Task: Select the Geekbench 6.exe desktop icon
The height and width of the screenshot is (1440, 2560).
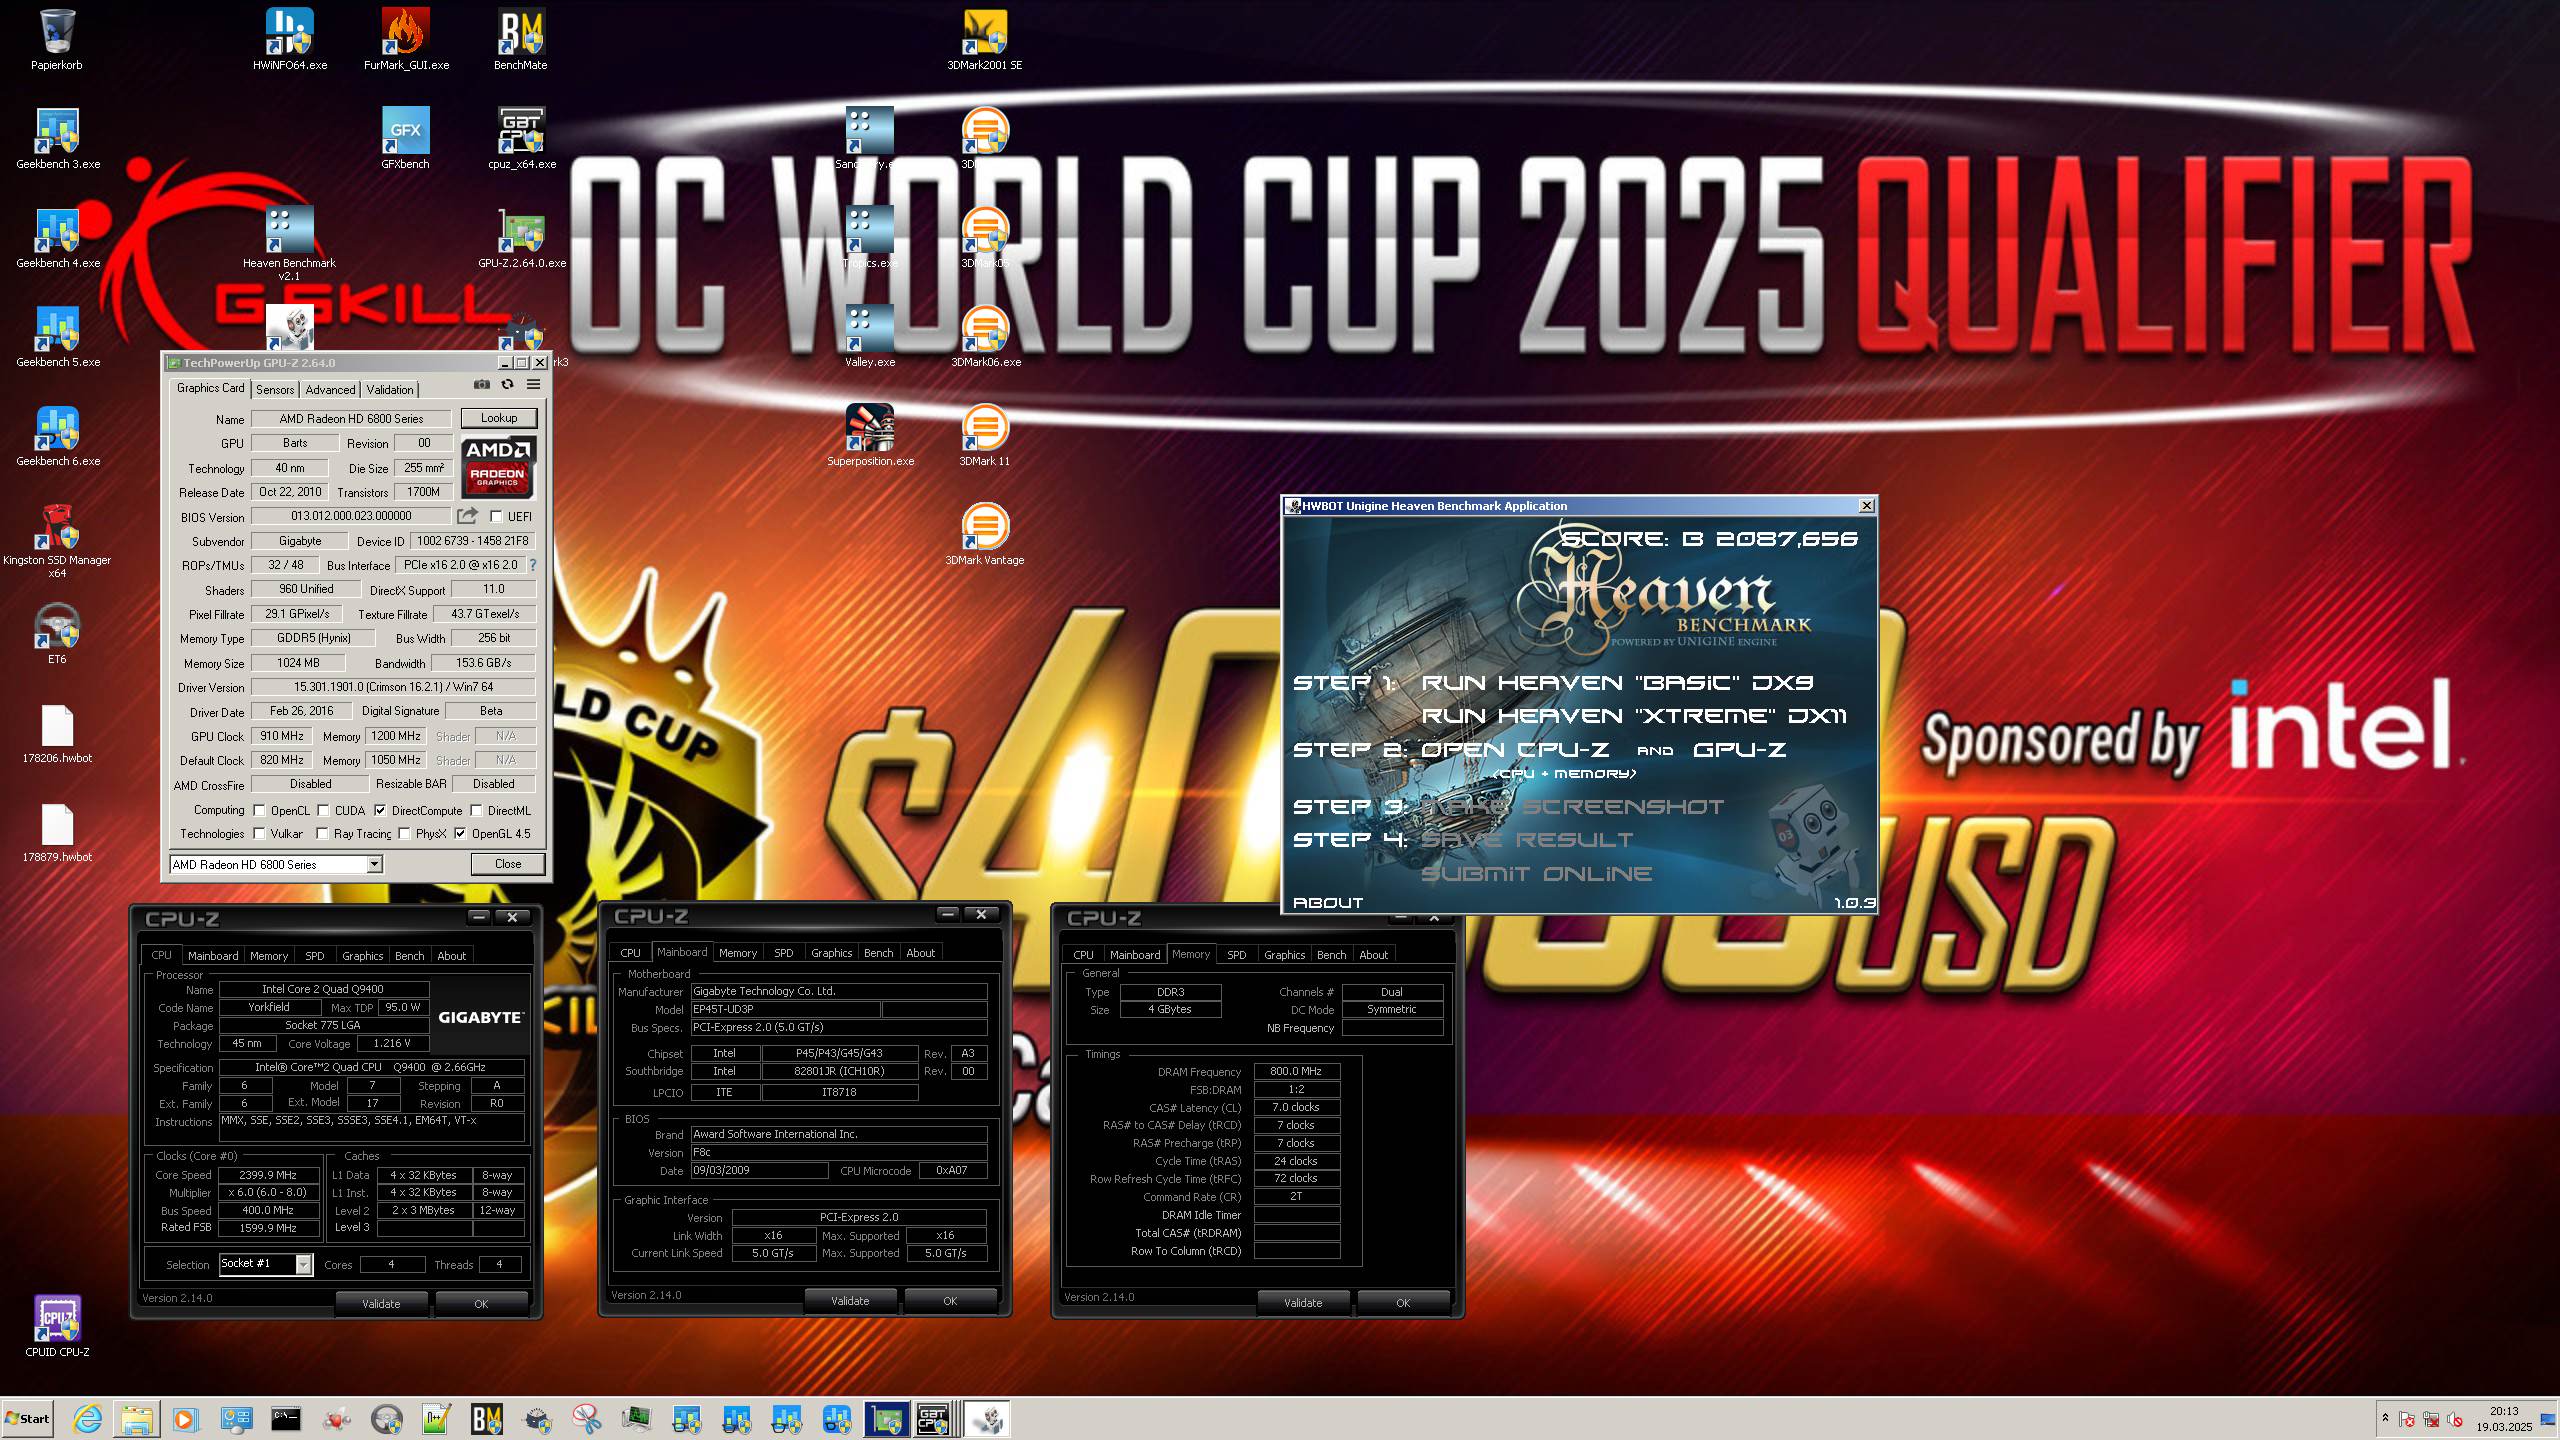Action: tap(58, 435)
